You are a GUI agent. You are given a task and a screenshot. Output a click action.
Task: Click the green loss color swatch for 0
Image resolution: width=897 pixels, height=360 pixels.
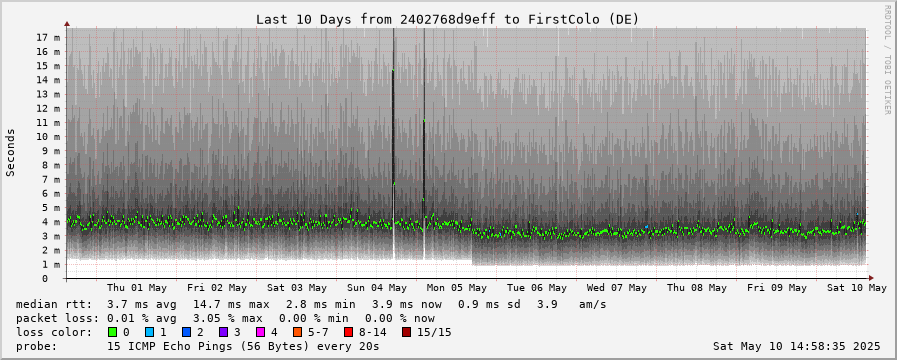pyautogui.click(x=112, y=332)
